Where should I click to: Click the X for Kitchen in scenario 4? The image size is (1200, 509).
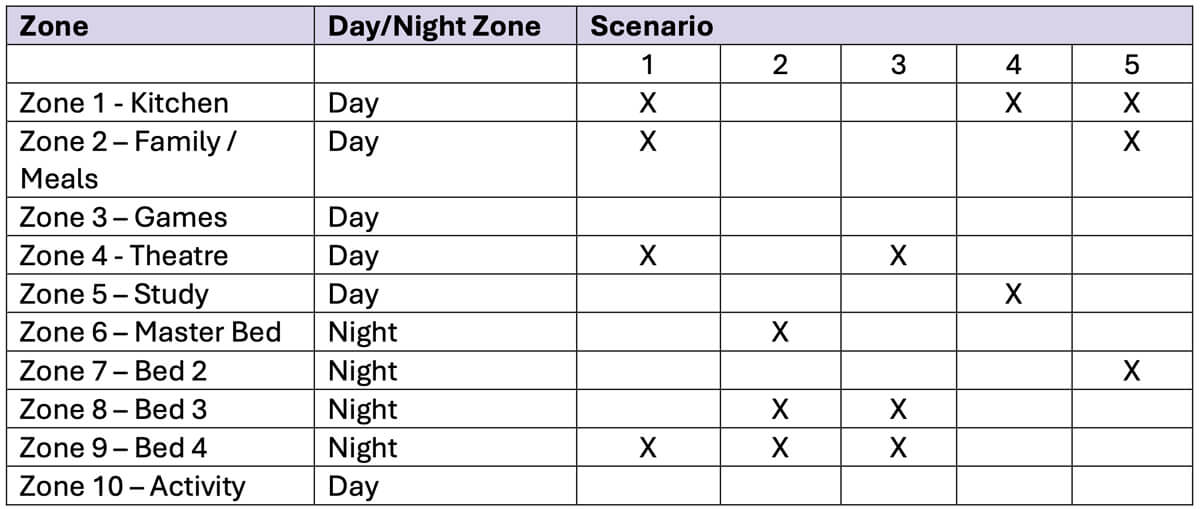click(x=1013, y=103)
